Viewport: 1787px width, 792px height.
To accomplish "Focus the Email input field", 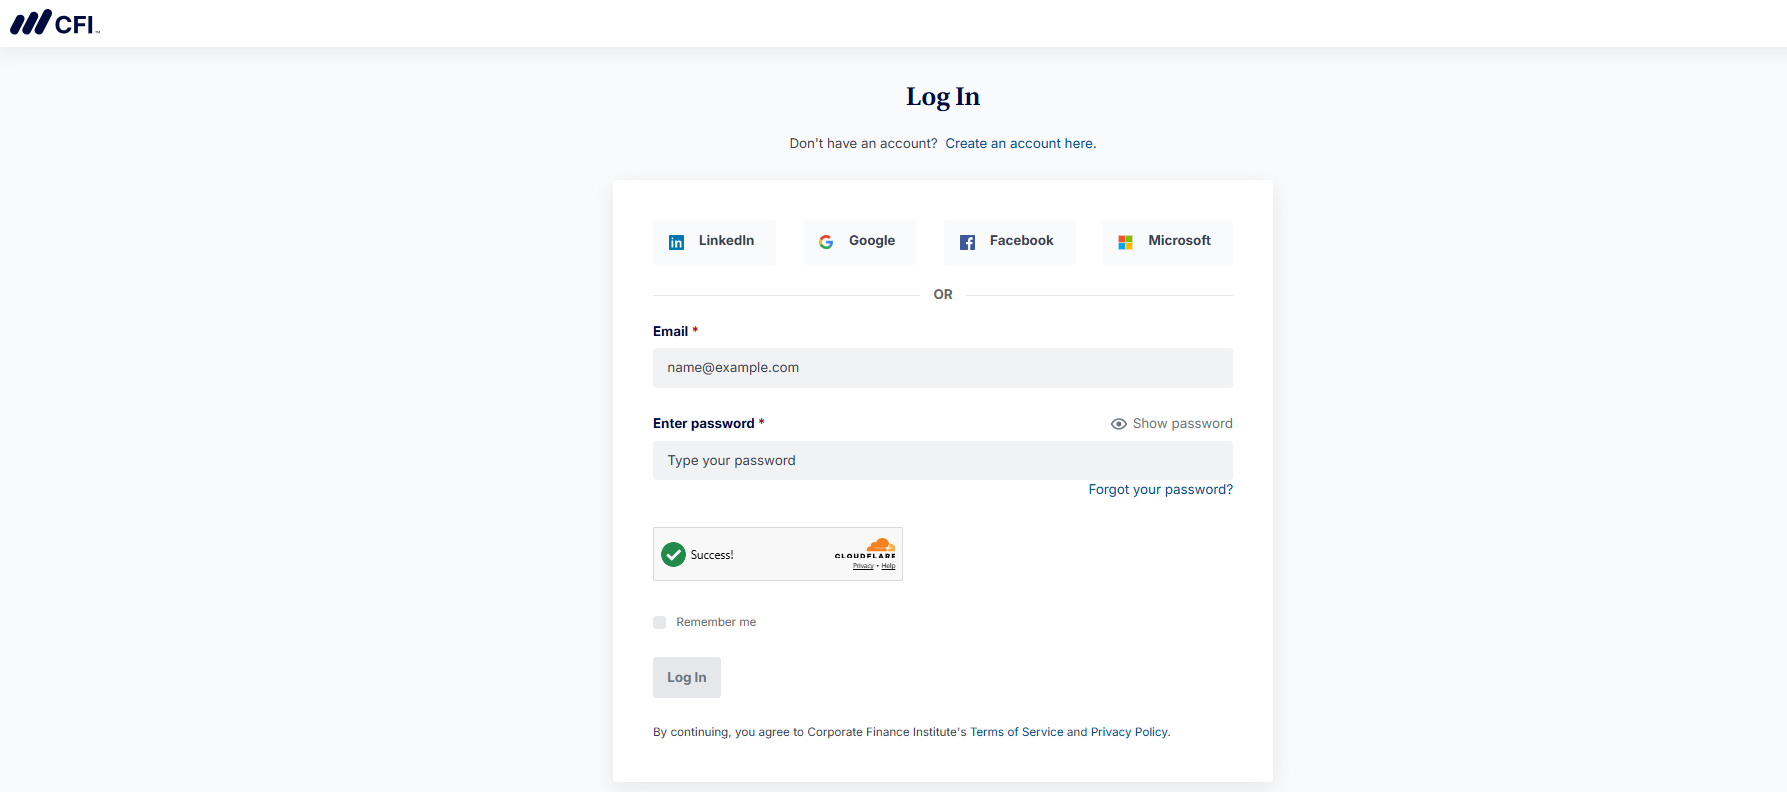I will coord(943,368).
